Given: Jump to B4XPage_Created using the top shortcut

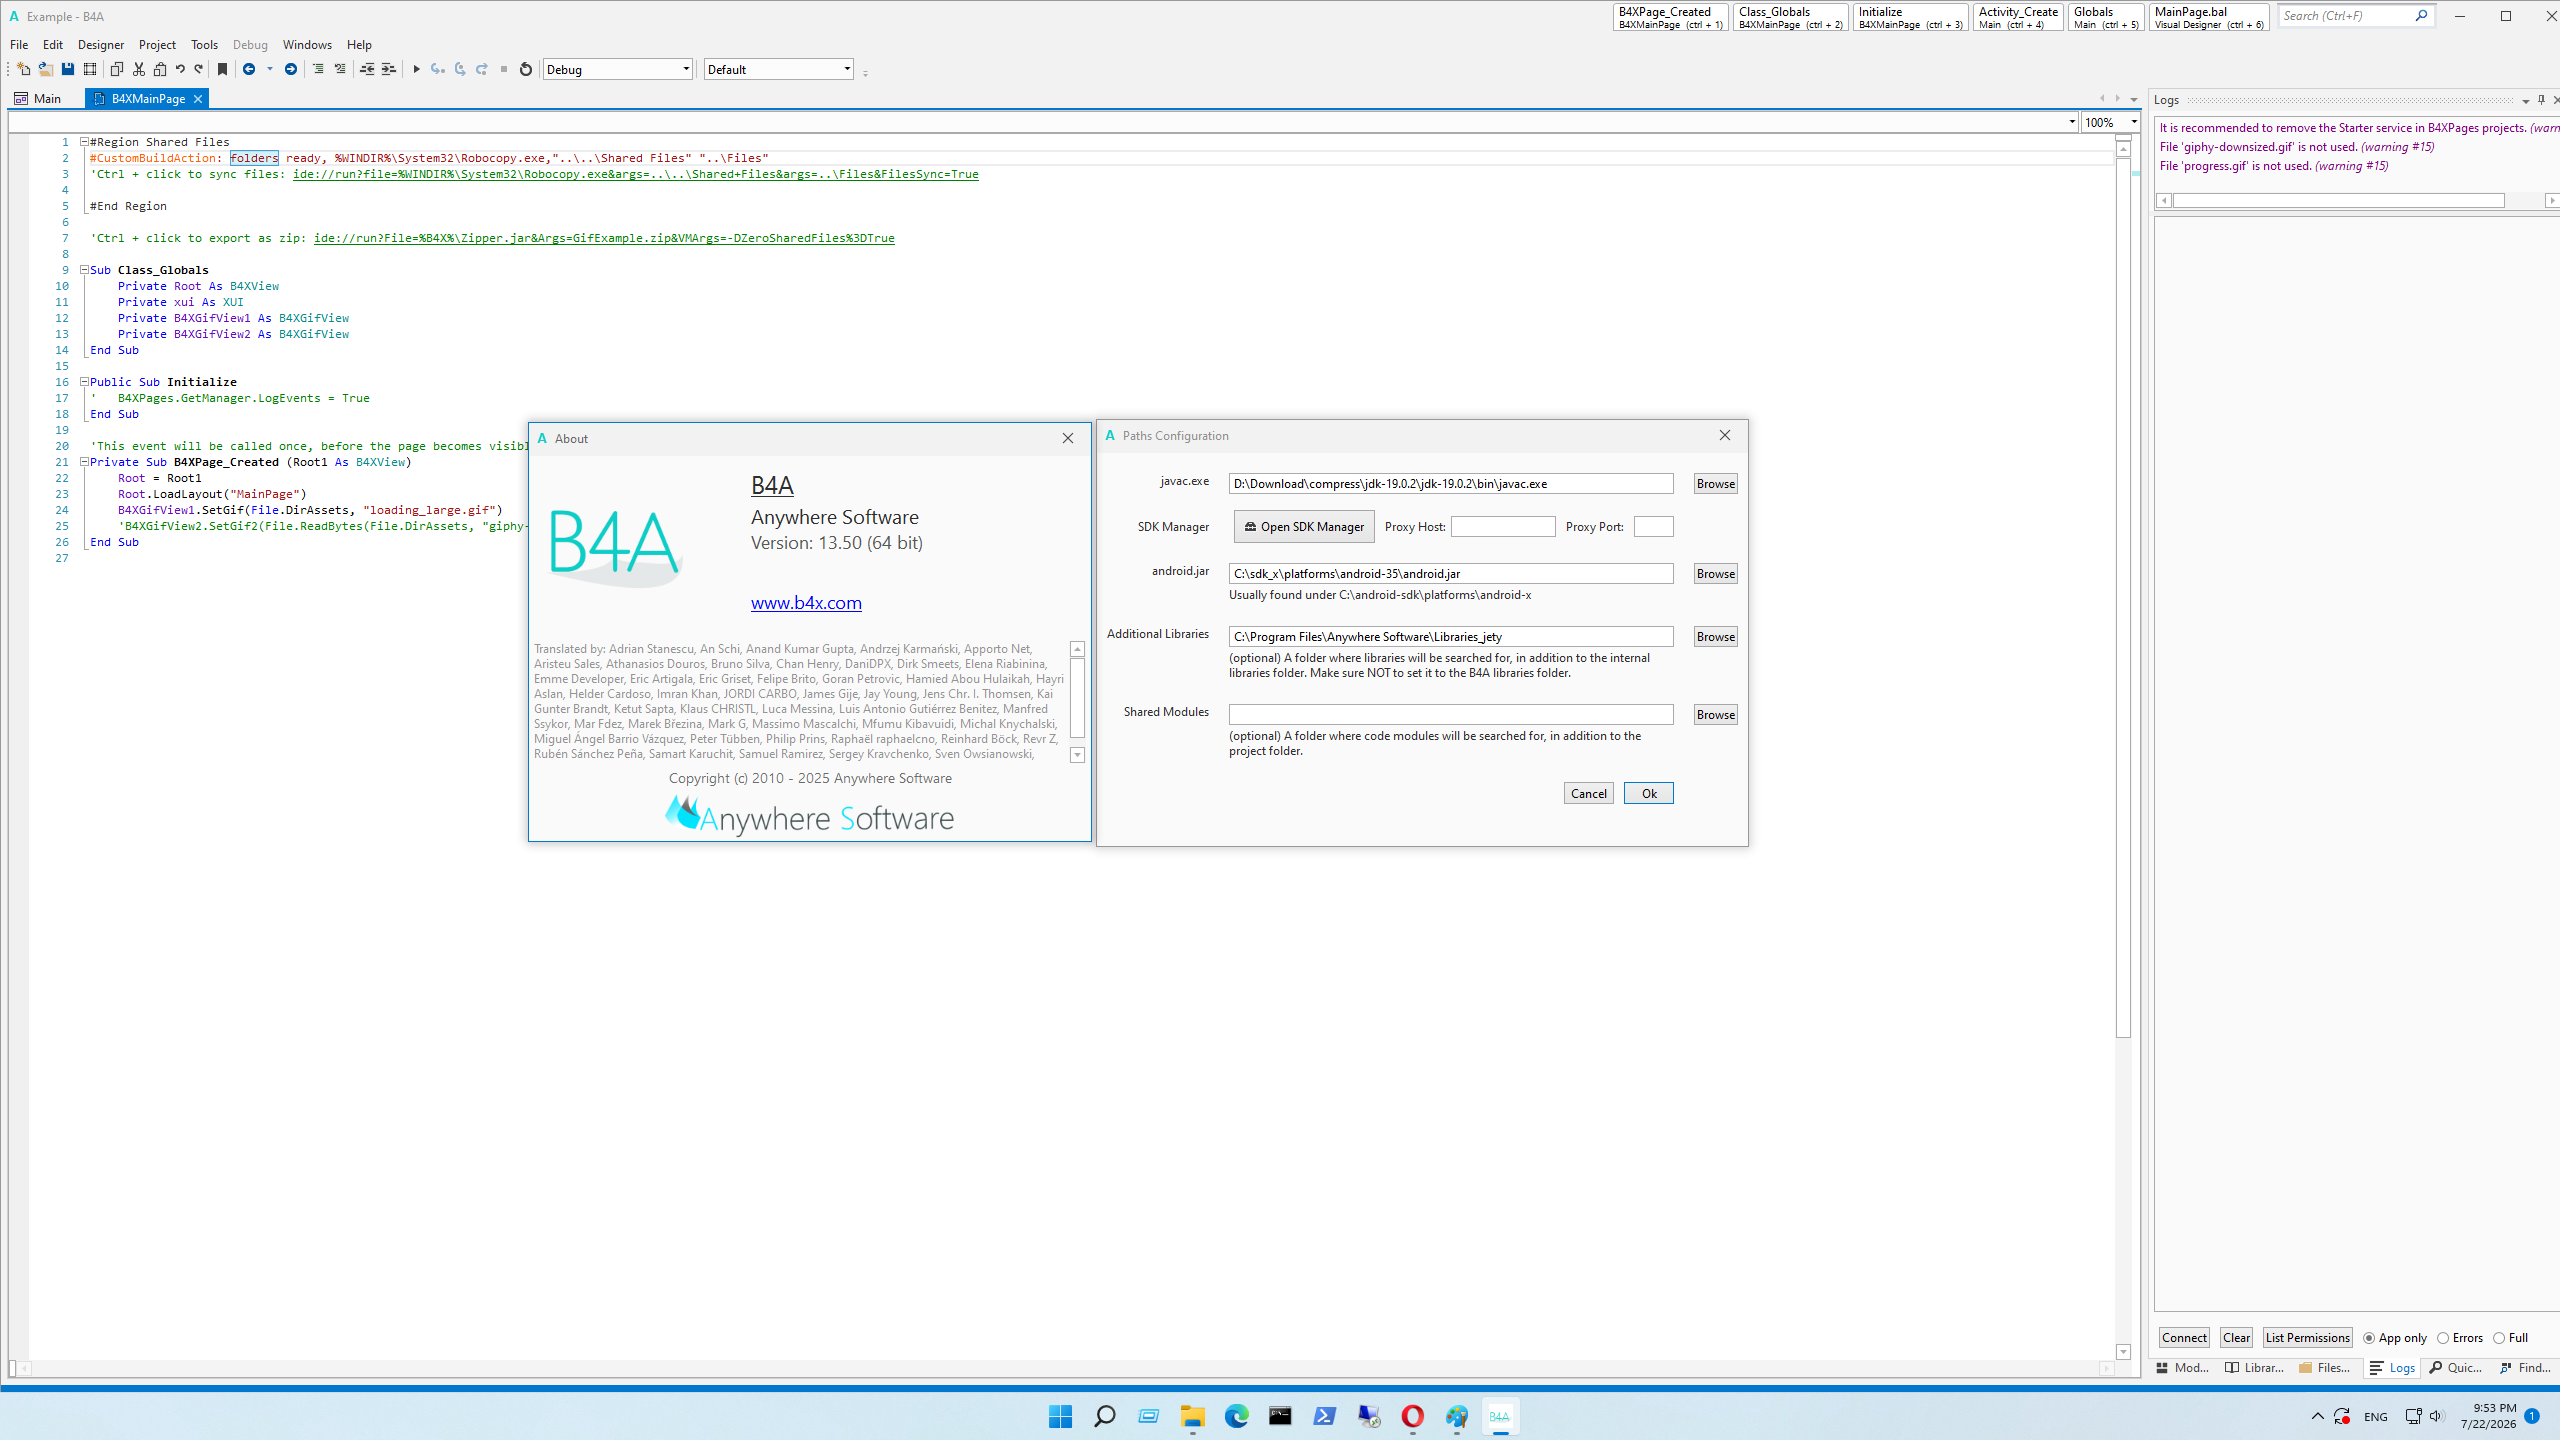Looking at the screenshot, I should (1670, 17).
